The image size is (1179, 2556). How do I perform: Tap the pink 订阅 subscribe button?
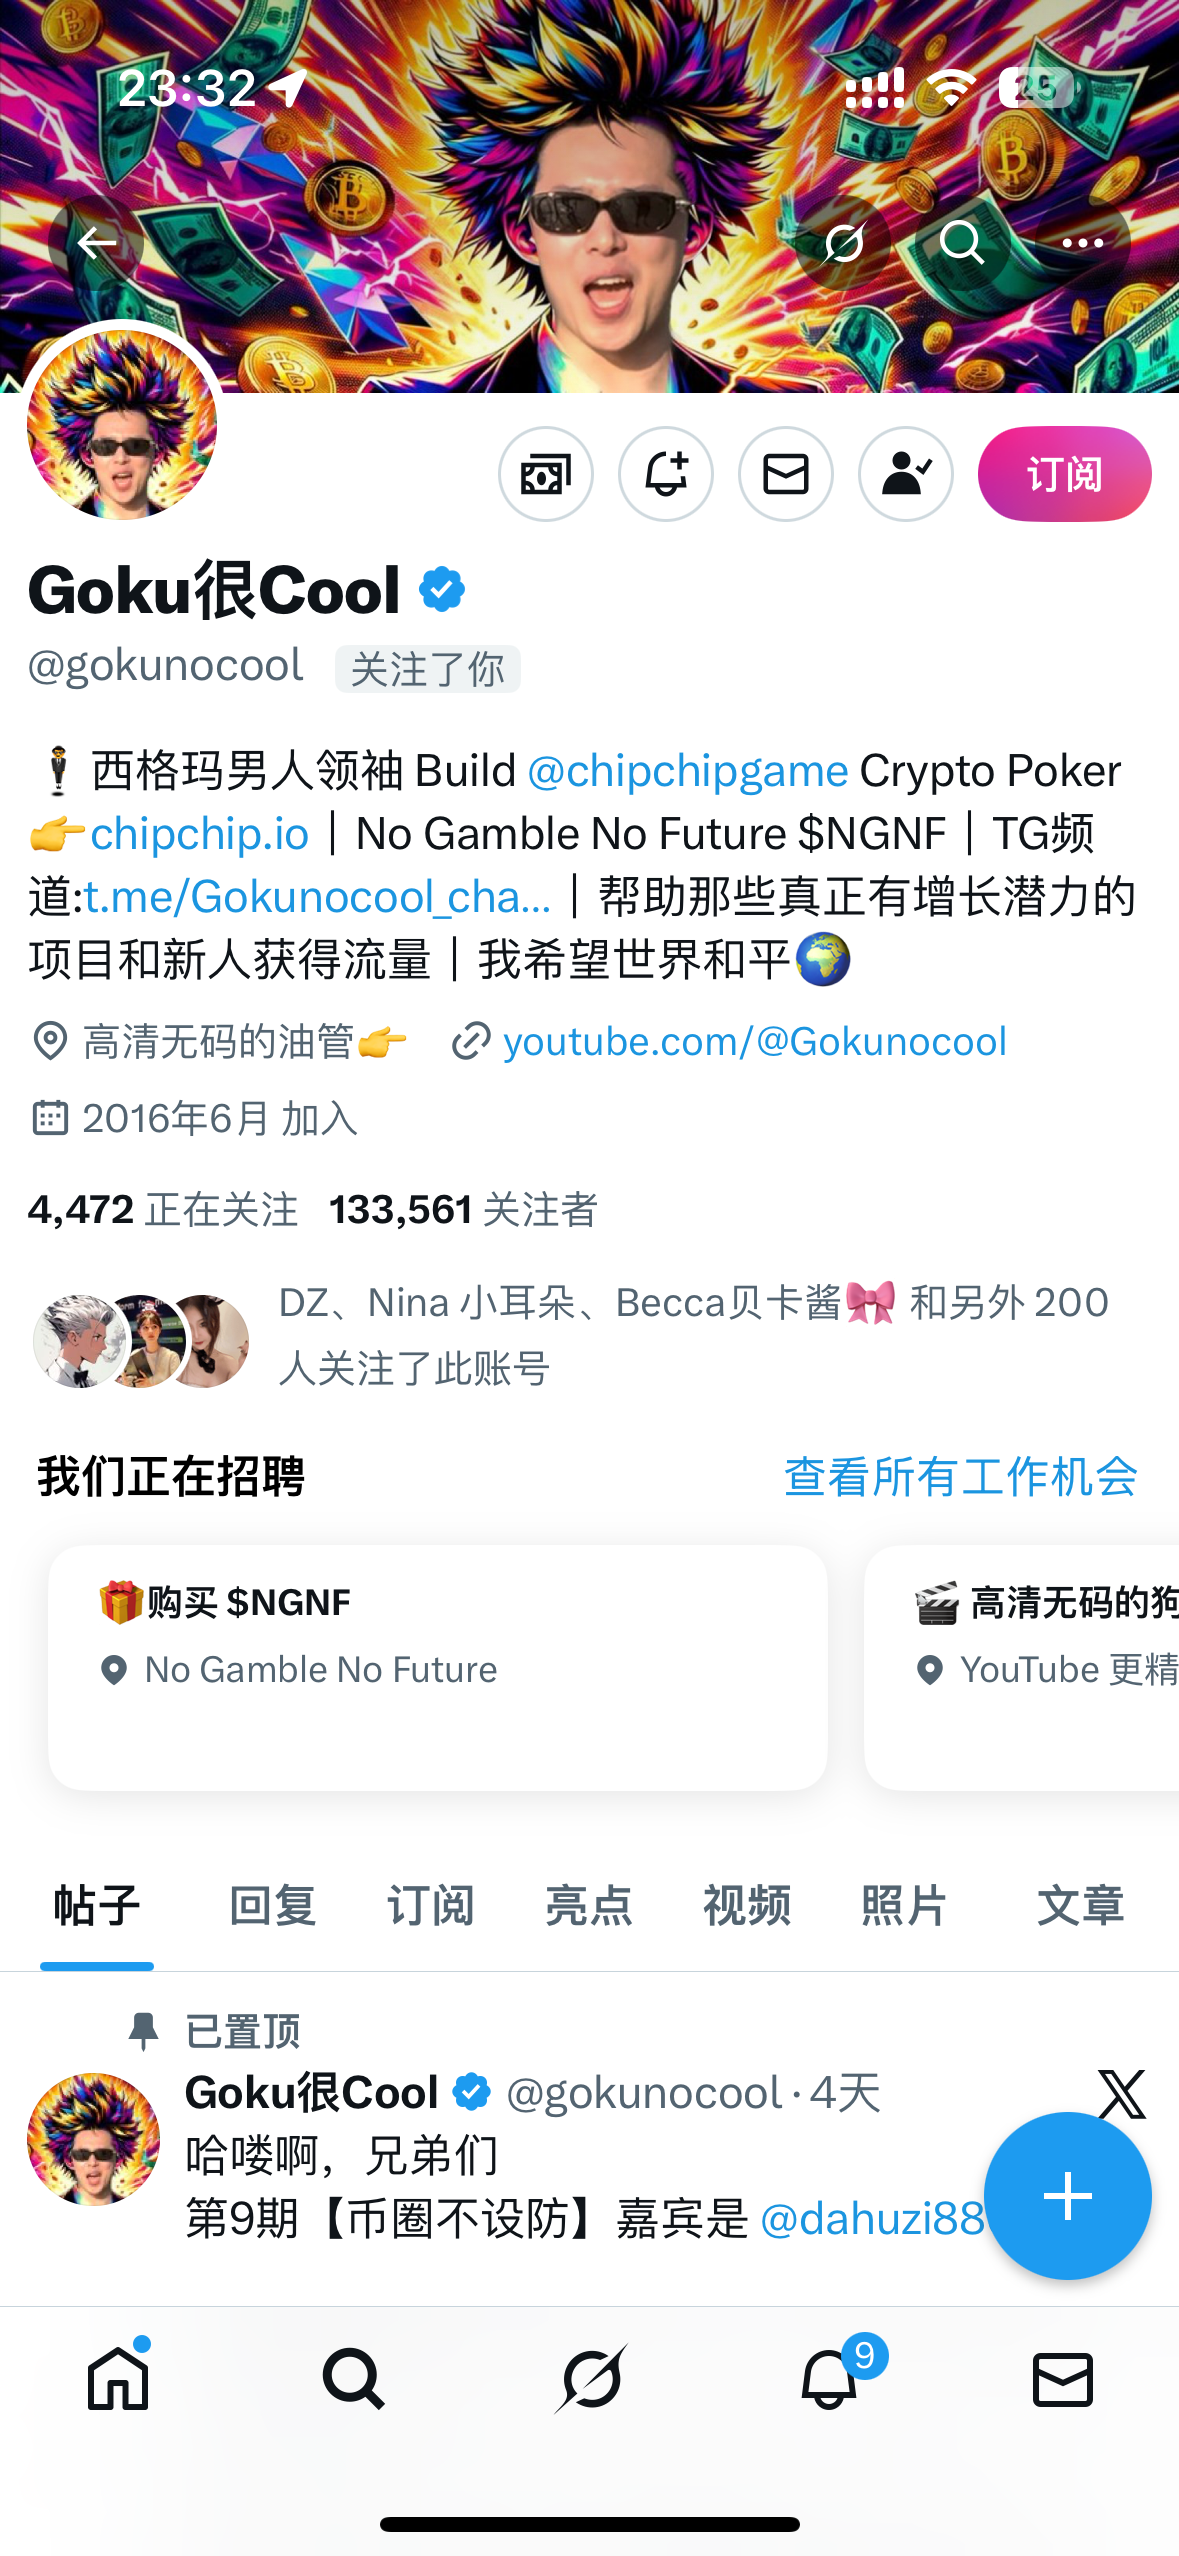tap(1064, 474)
